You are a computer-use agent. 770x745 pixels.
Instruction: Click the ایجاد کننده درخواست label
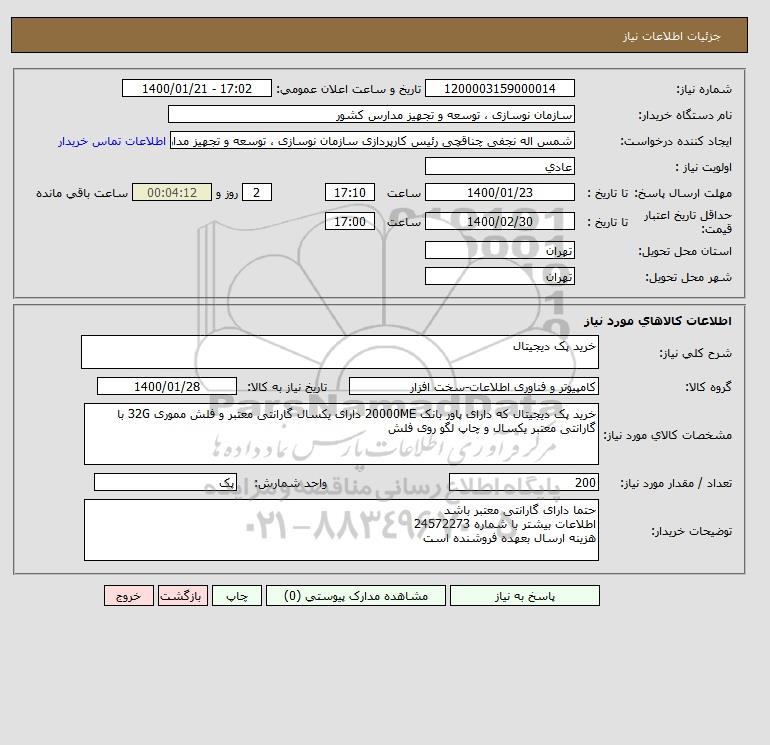tap(676, 141)
